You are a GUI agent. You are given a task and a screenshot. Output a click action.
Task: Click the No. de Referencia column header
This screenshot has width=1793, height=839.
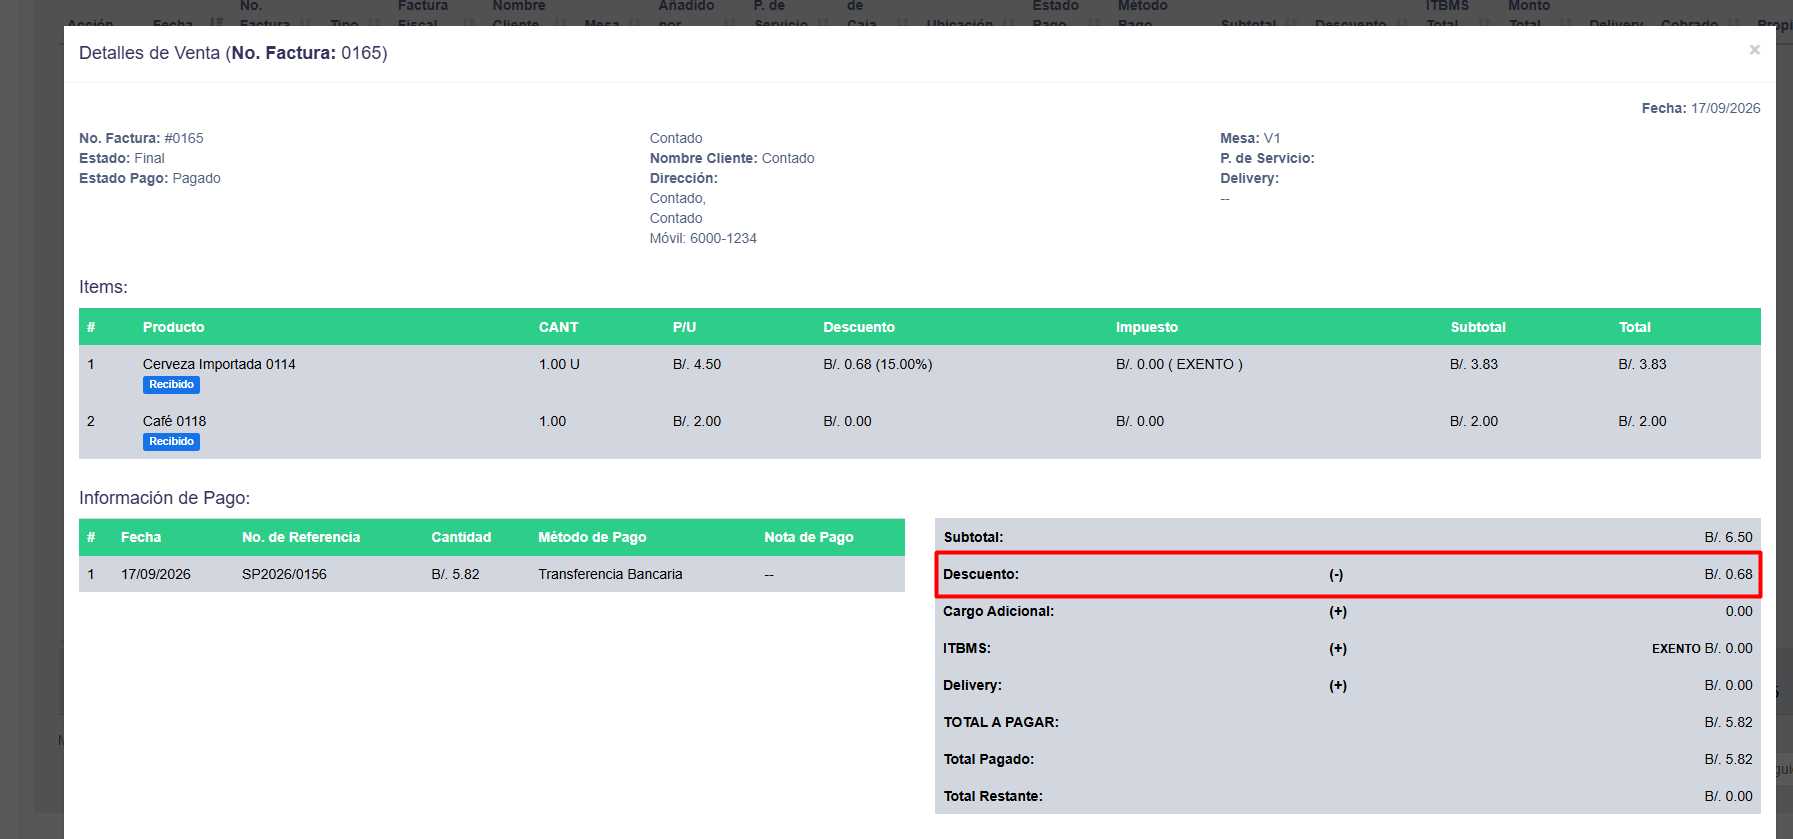pos(301,537)
